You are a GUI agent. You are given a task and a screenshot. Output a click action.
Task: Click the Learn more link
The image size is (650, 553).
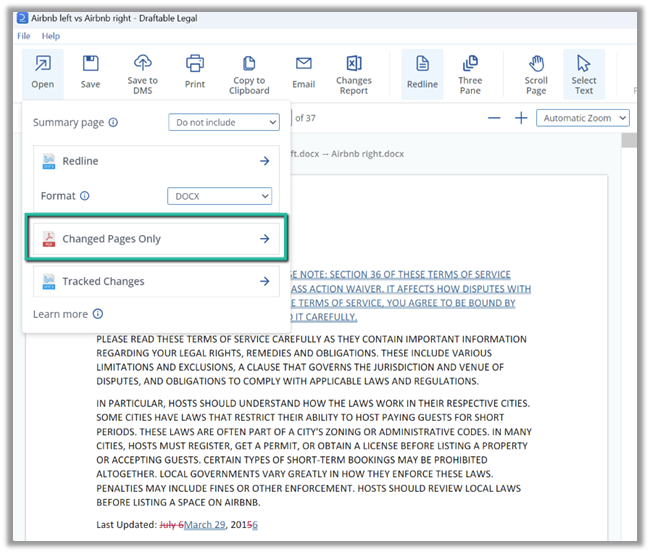61,314
